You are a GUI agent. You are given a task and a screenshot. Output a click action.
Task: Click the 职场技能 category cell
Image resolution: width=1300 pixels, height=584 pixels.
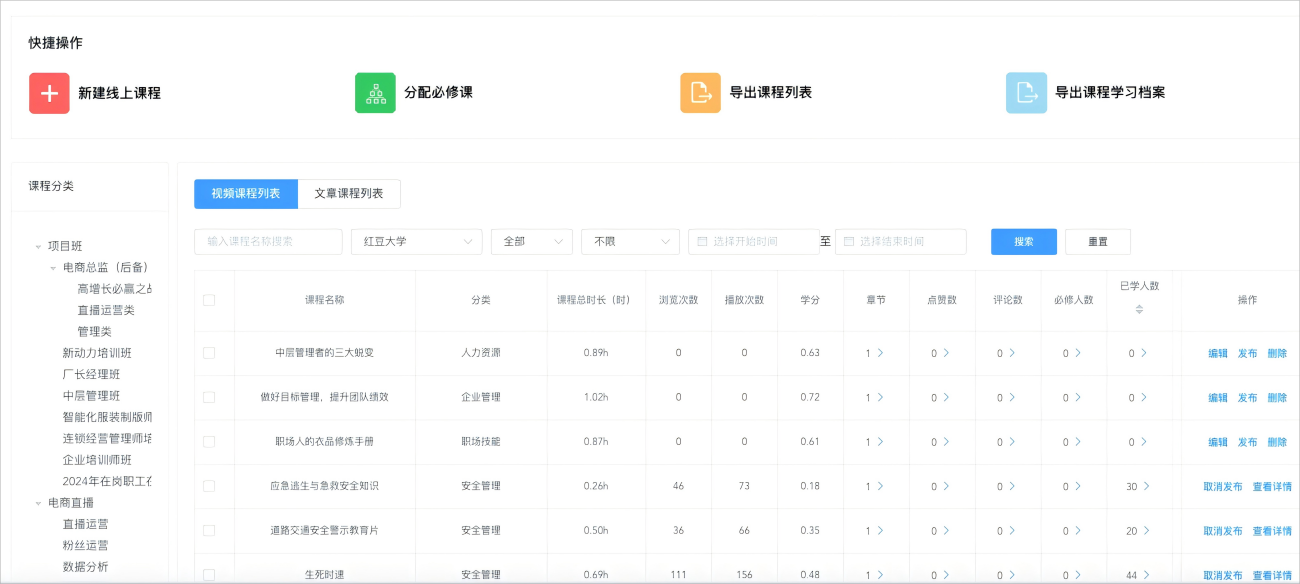tap(481, 441)
